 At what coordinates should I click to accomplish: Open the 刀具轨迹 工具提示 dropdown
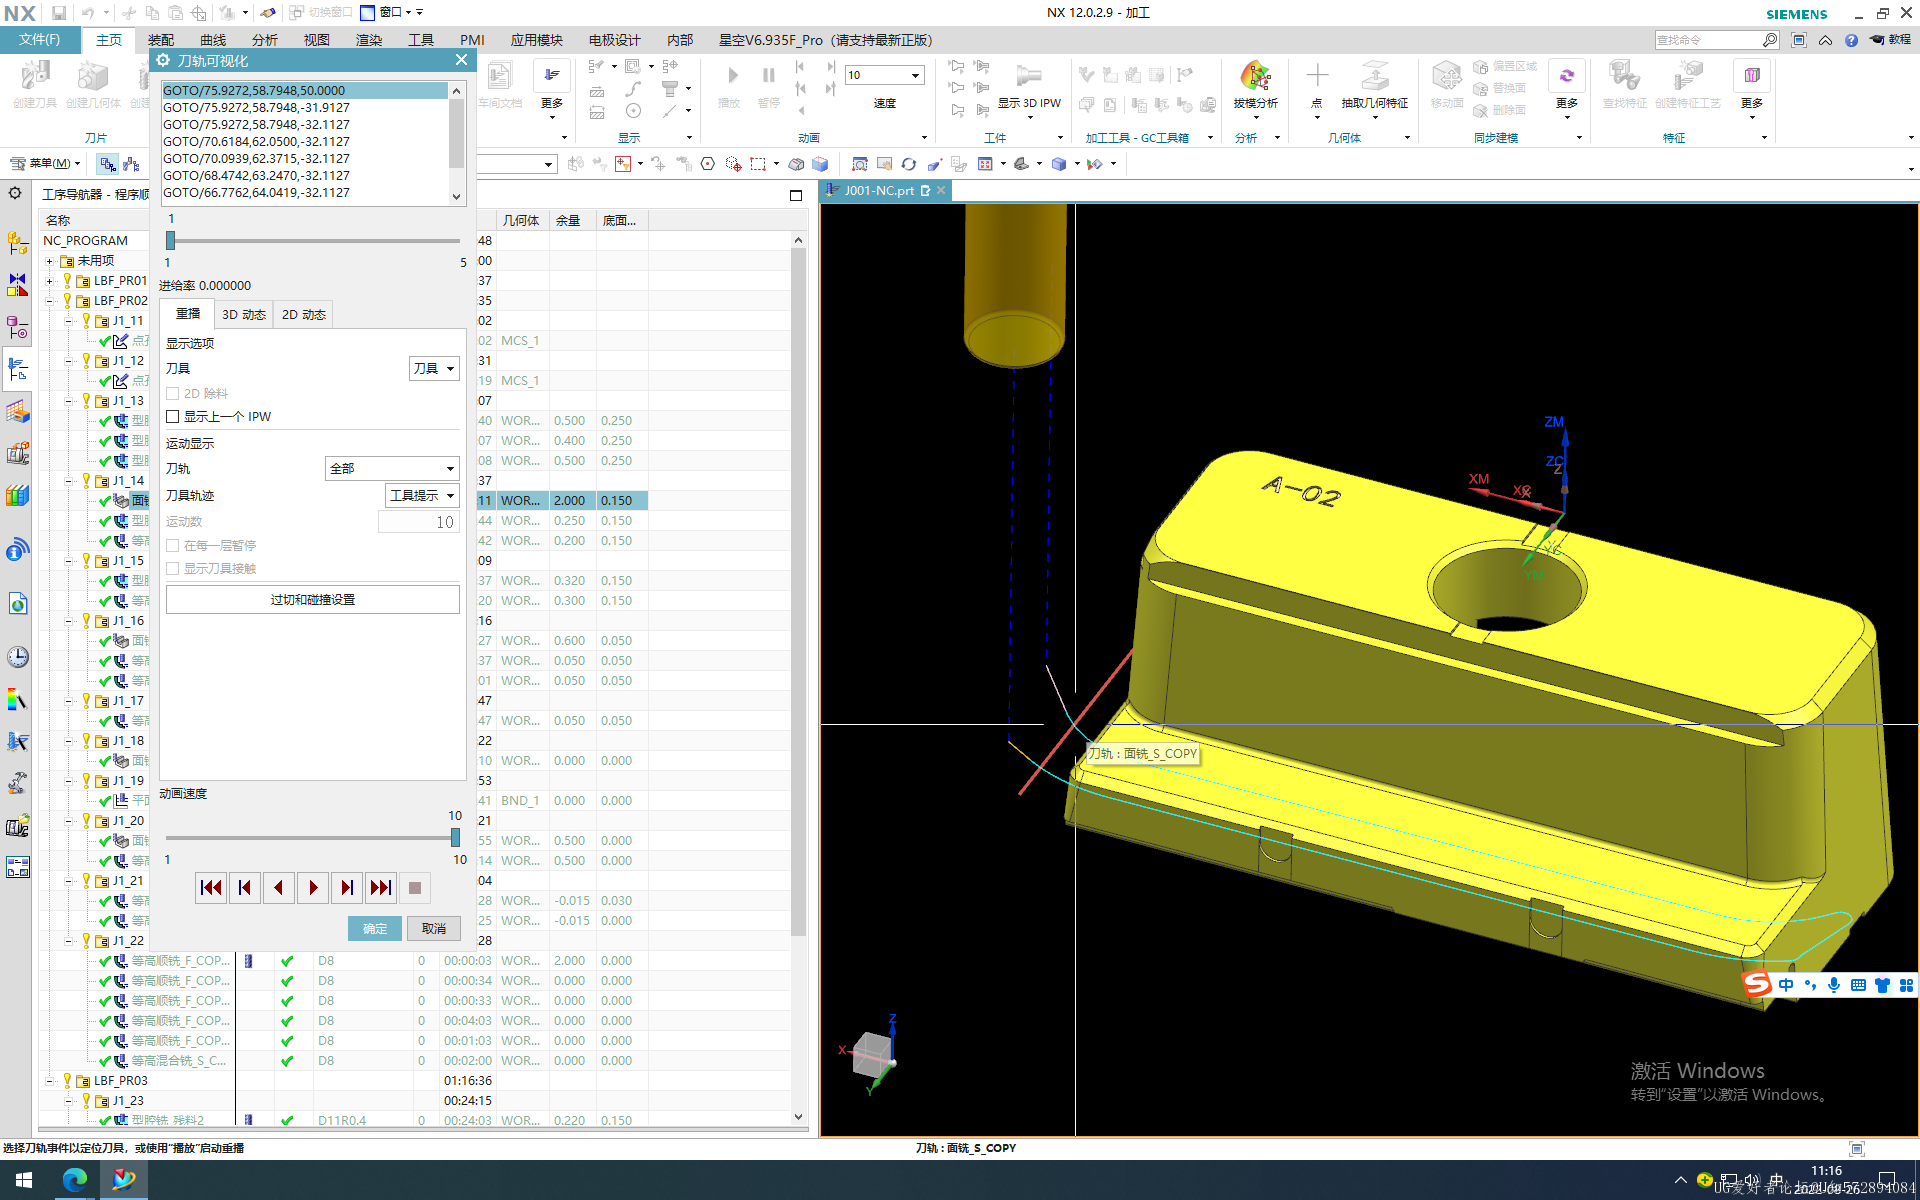click(423, 495)
